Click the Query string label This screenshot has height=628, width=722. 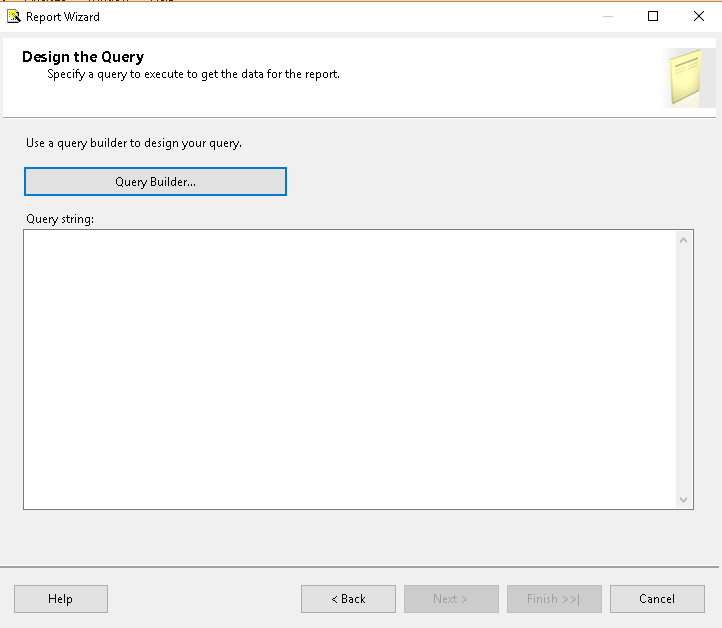[x=60, y=219]
